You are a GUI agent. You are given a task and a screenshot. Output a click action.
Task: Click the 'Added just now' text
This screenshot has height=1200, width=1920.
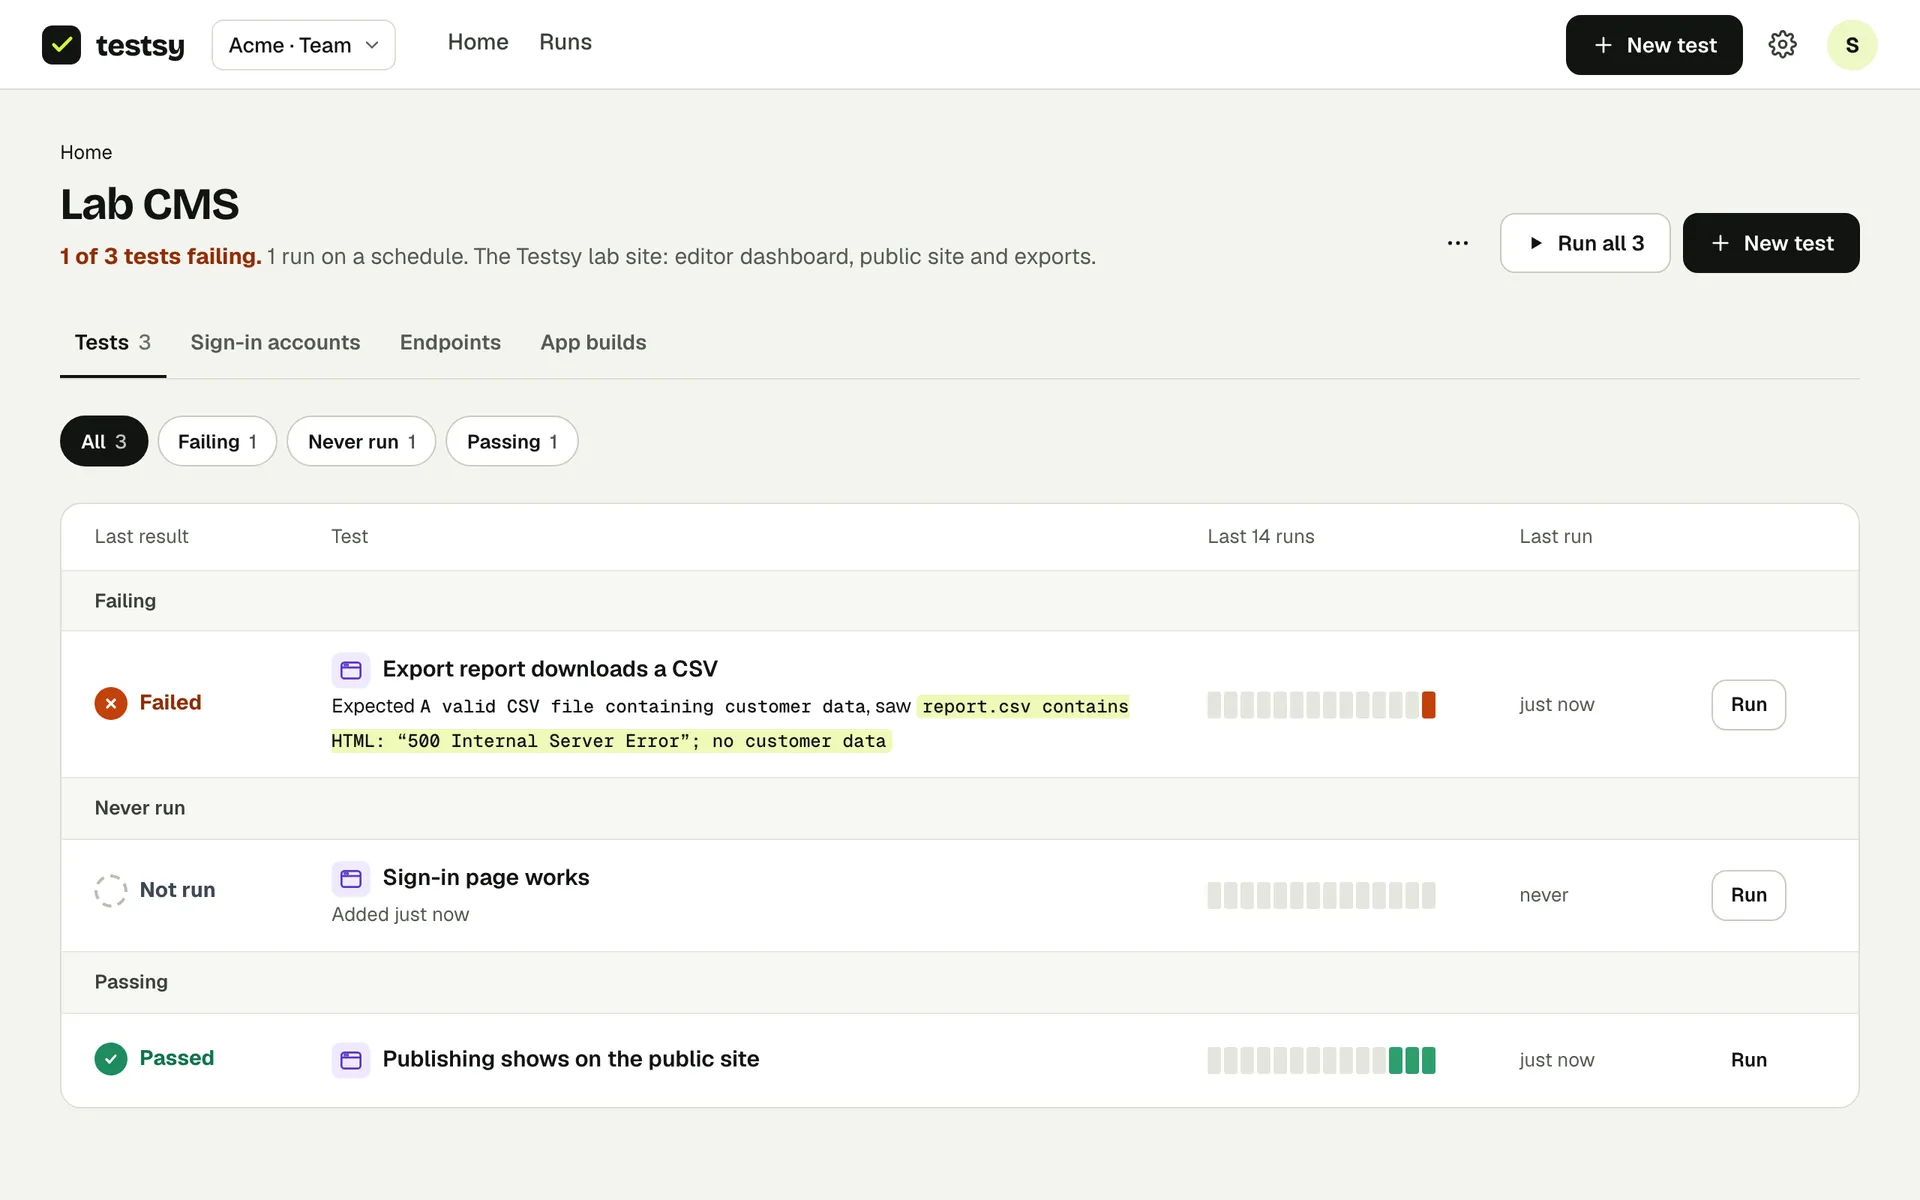pos(400,914)
